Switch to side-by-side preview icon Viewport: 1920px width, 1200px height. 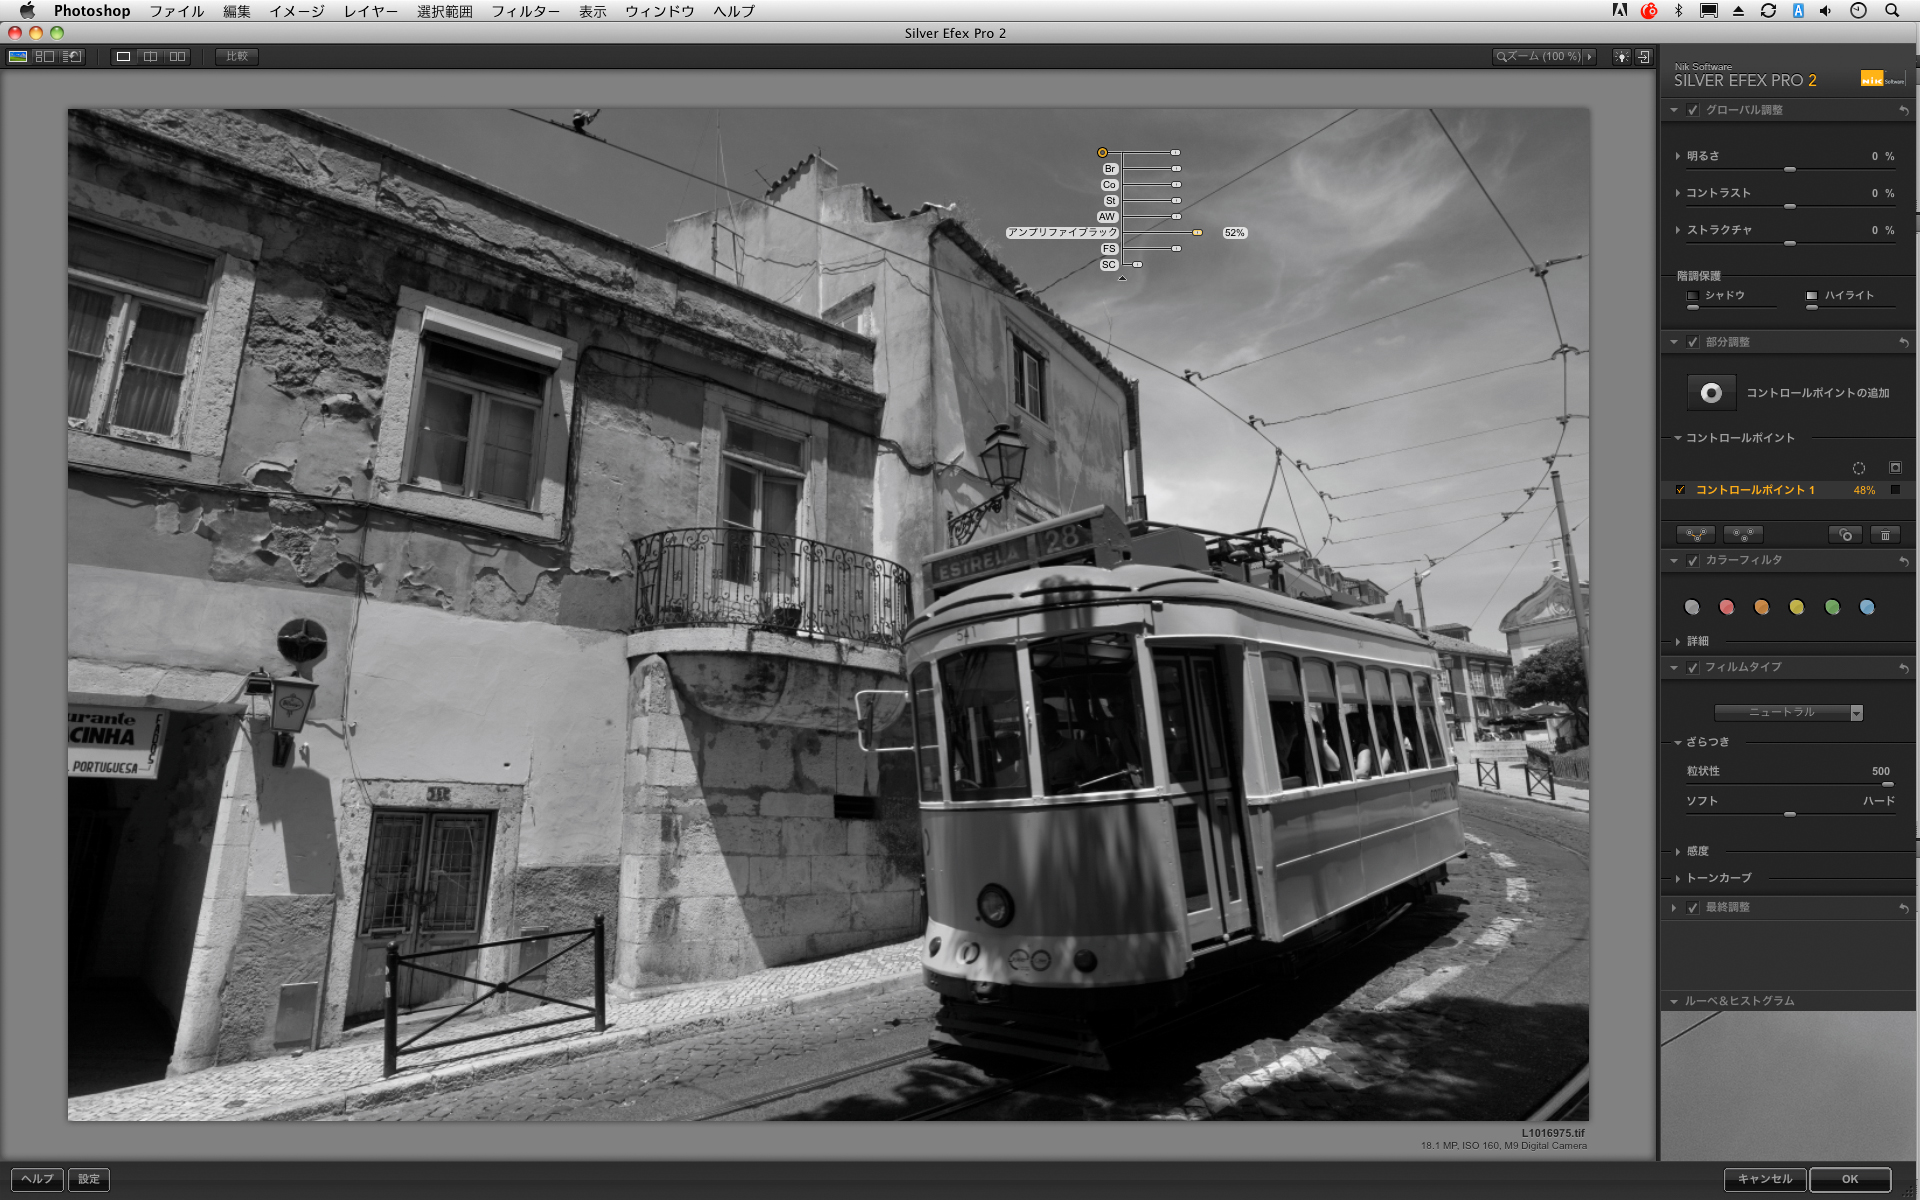click(177, 57)
